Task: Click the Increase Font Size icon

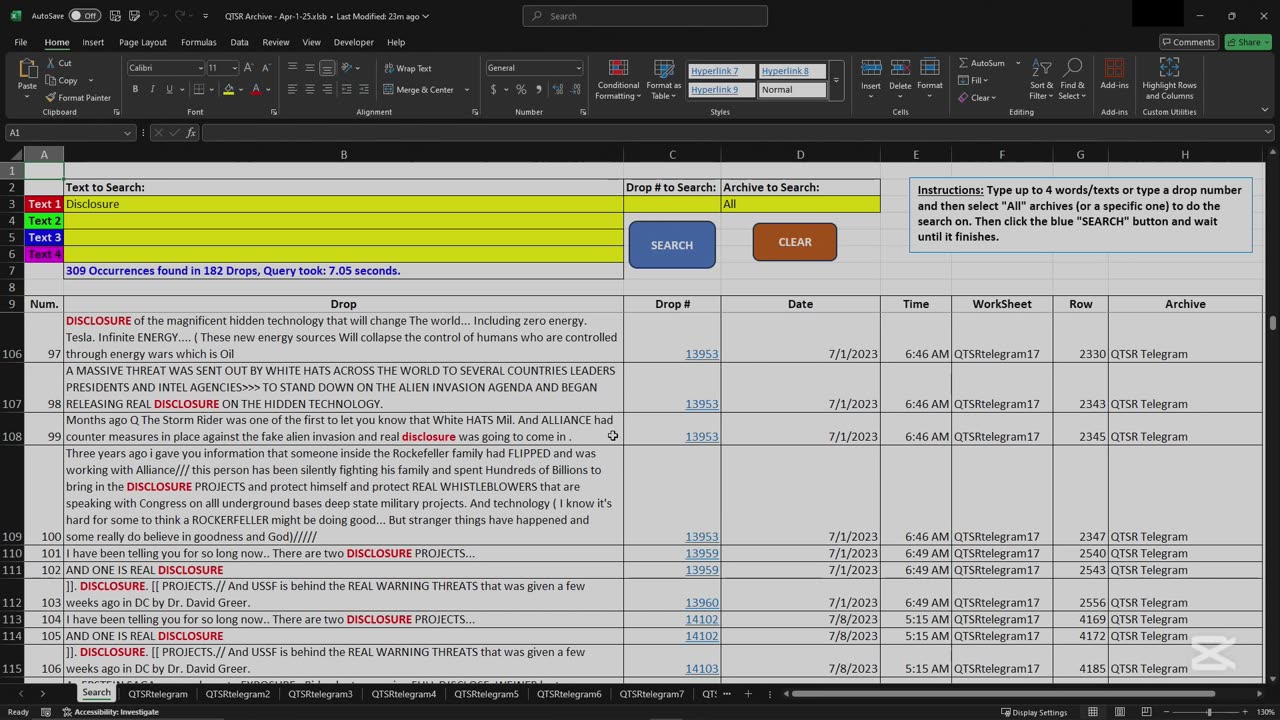Action: click(x=249, y=68)
